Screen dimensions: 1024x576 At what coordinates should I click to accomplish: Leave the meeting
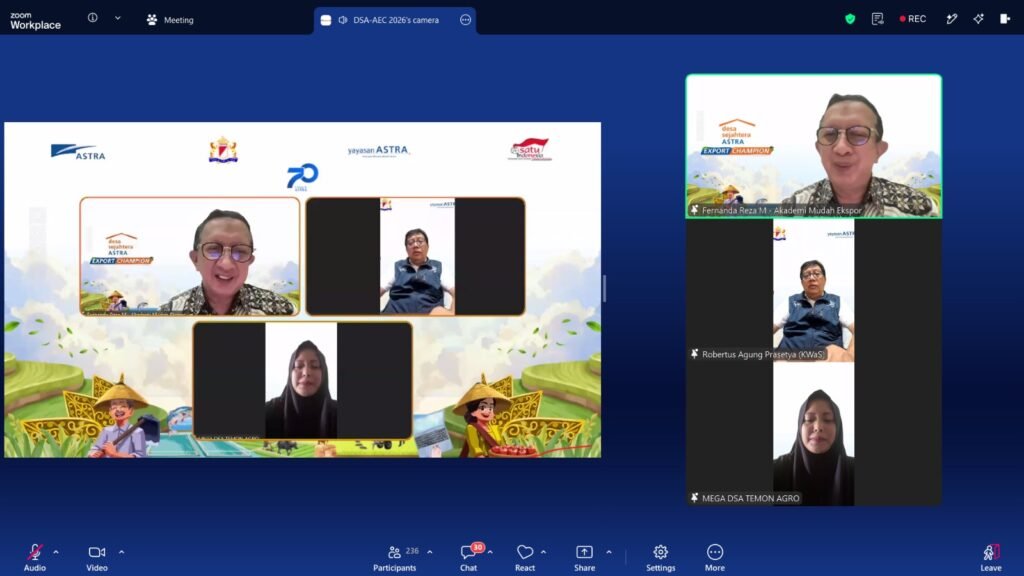pyautogui.click(x=991, y=558)
